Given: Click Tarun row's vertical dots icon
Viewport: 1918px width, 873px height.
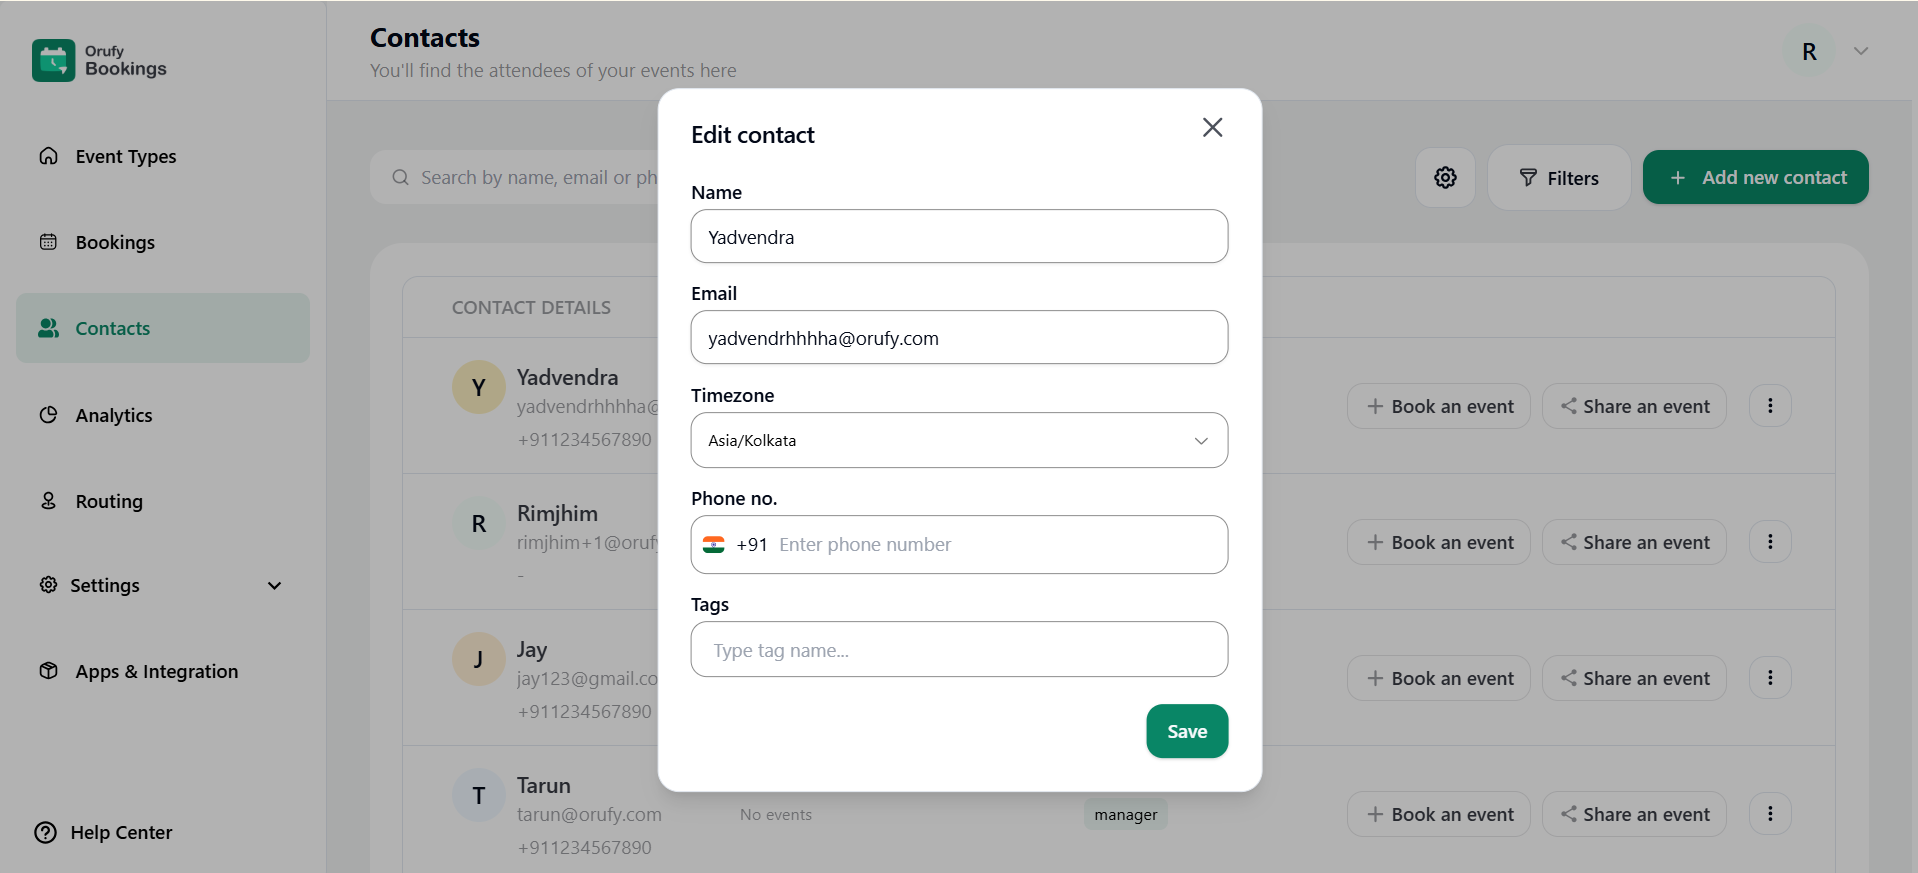Looking at the screenshot, I should [x=1769, y=814].
